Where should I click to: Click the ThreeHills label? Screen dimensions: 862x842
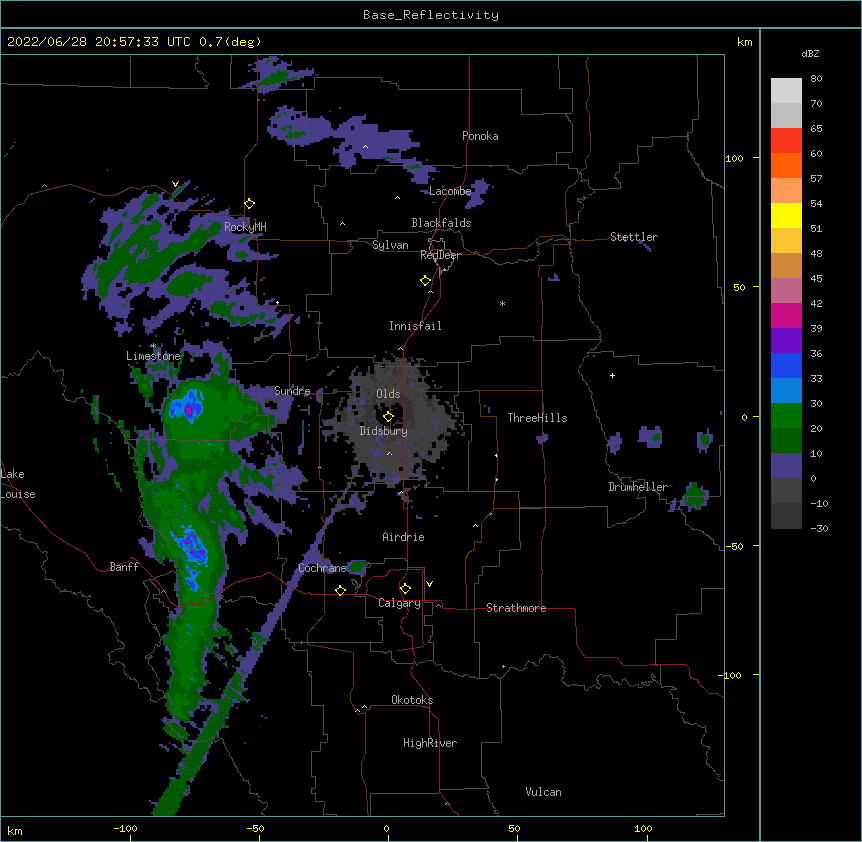click(x=537, y=418)
